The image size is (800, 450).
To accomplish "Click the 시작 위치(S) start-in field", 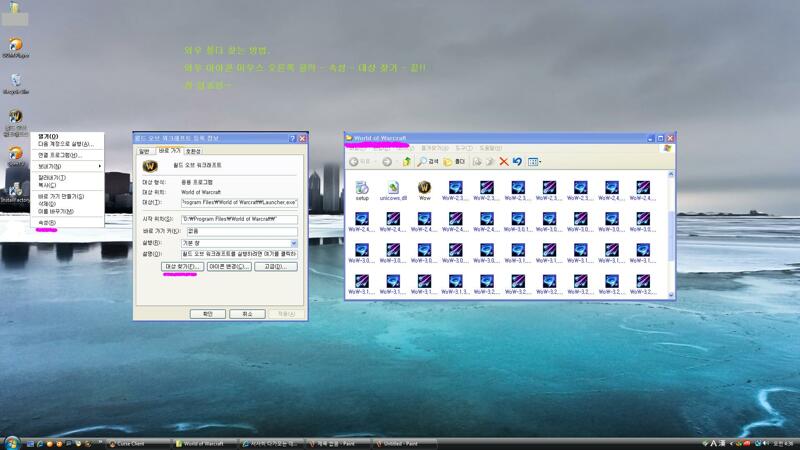I will [239, 219].
